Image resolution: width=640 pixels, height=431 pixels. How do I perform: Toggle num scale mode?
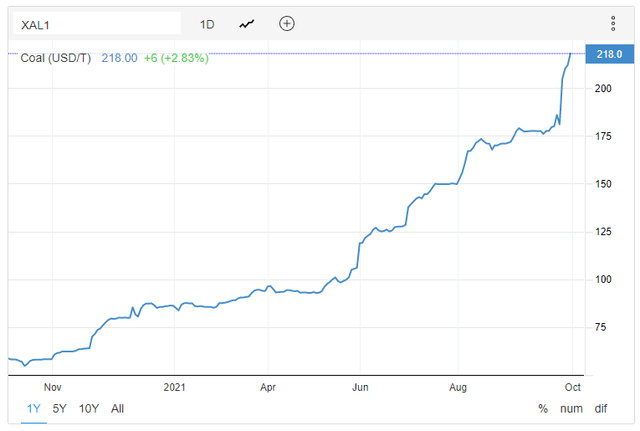[571, 409]
